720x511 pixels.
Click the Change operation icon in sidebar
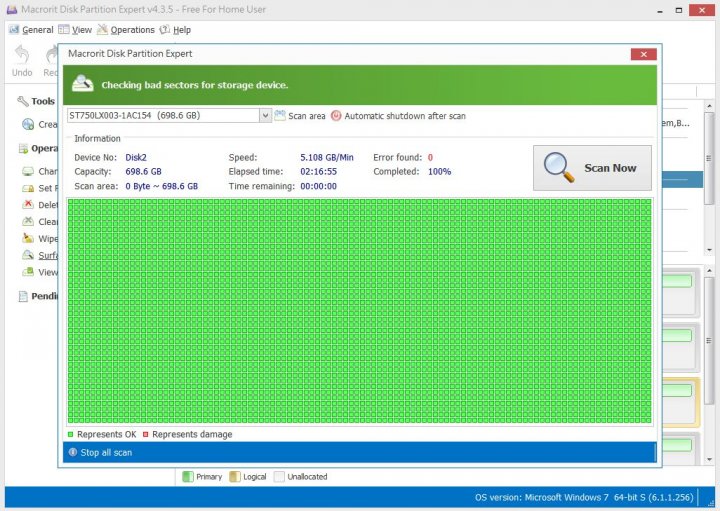(x=28, y=171)
